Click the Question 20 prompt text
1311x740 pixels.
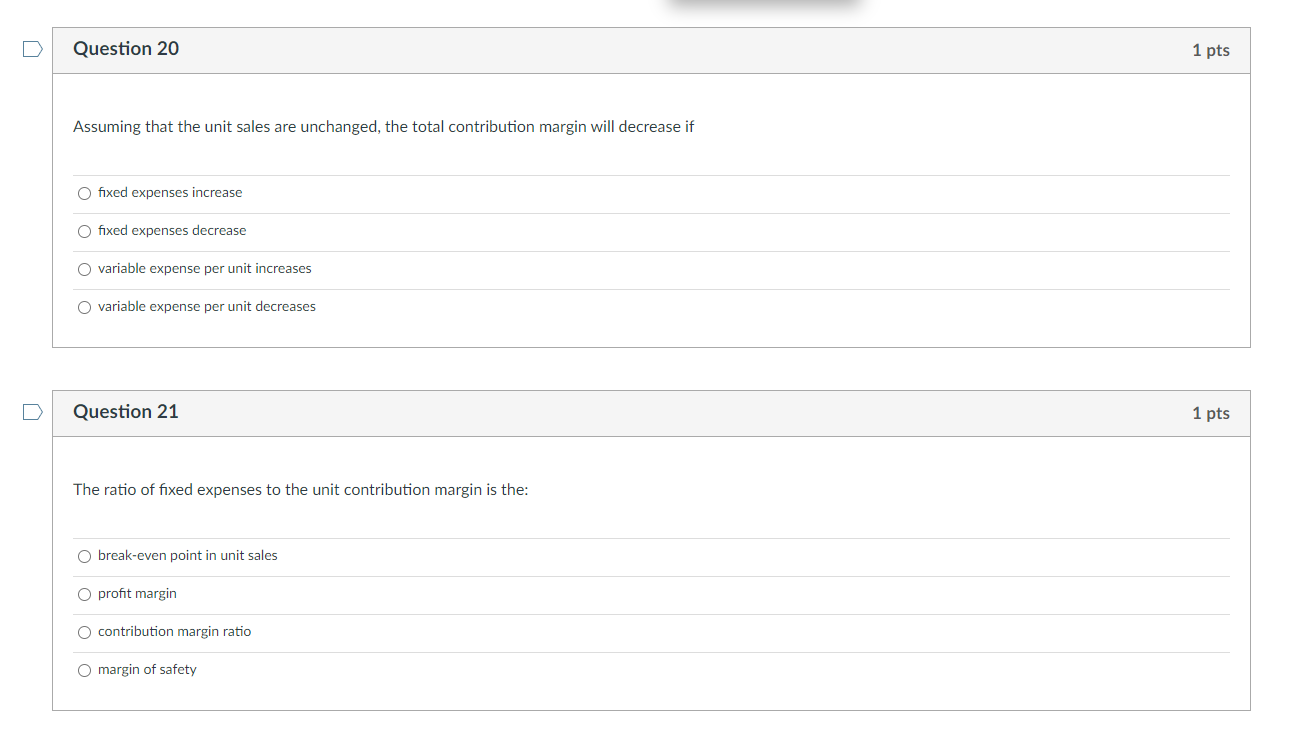click(384, 127)
